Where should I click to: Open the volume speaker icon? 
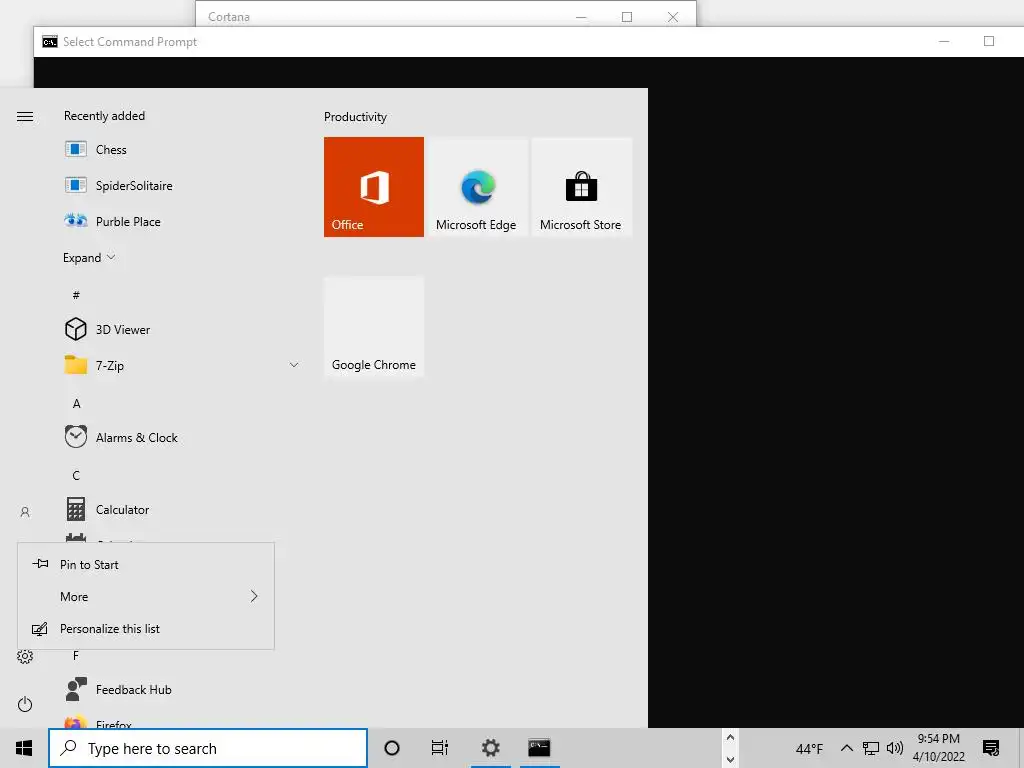click(895, 748)
